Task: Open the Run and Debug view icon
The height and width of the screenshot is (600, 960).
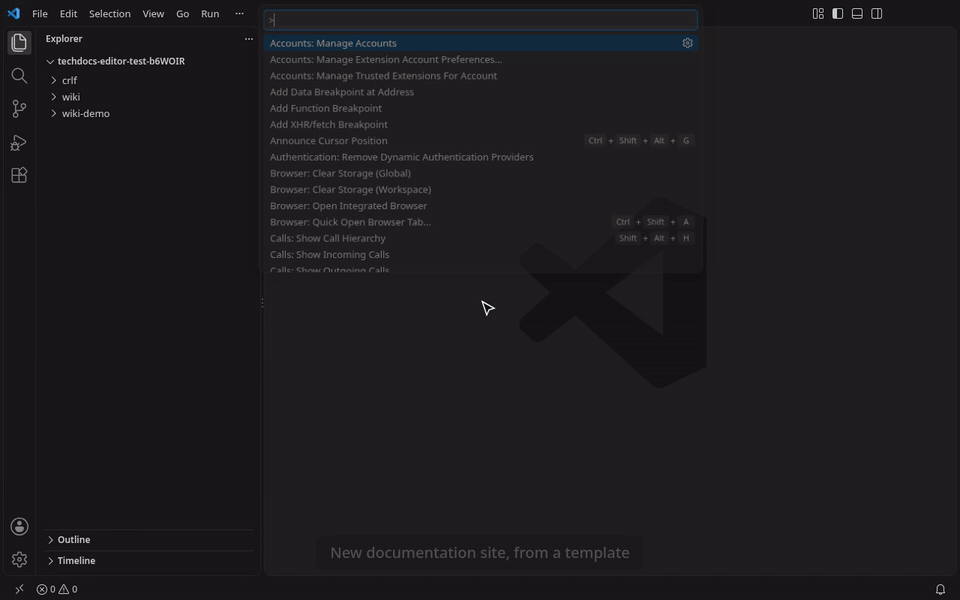Action: click(19, 142)
